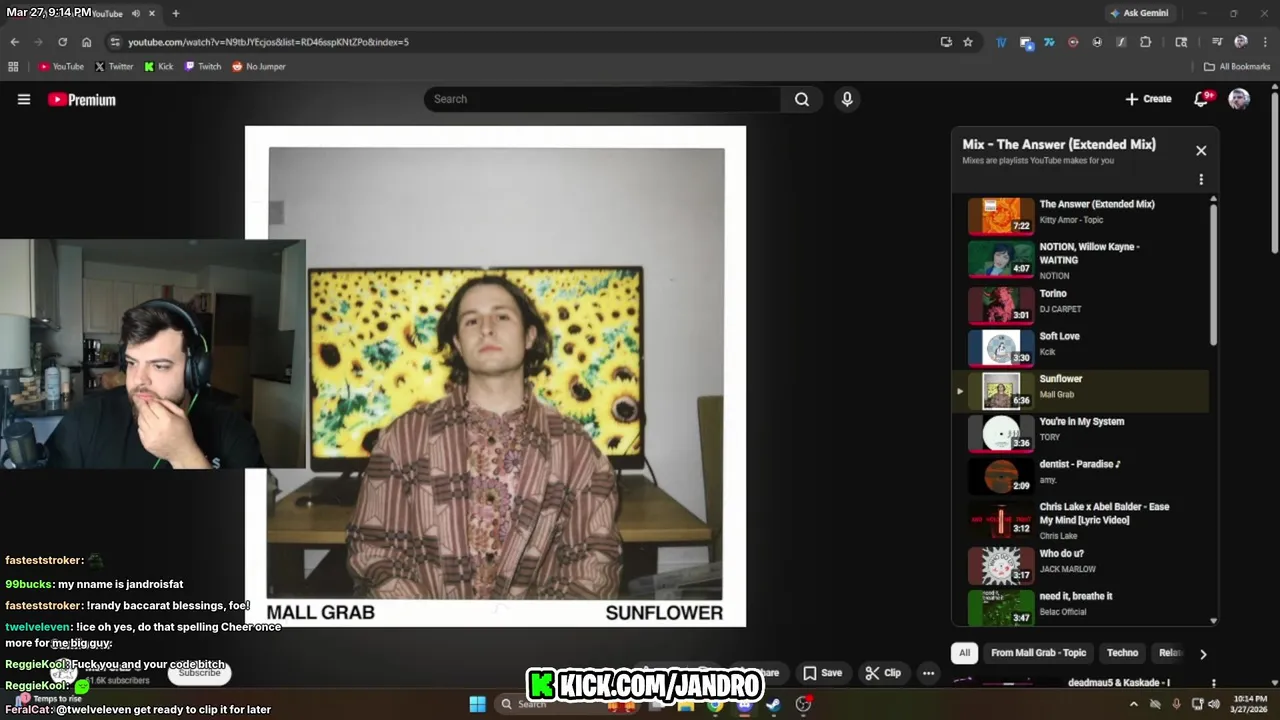
Task: Open the YouTube hamburger guide menu
Action: (x=24, y=99)
